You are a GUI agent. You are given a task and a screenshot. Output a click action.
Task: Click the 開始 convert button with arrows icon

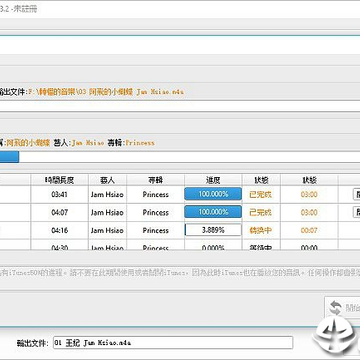(x=343, y=308)
